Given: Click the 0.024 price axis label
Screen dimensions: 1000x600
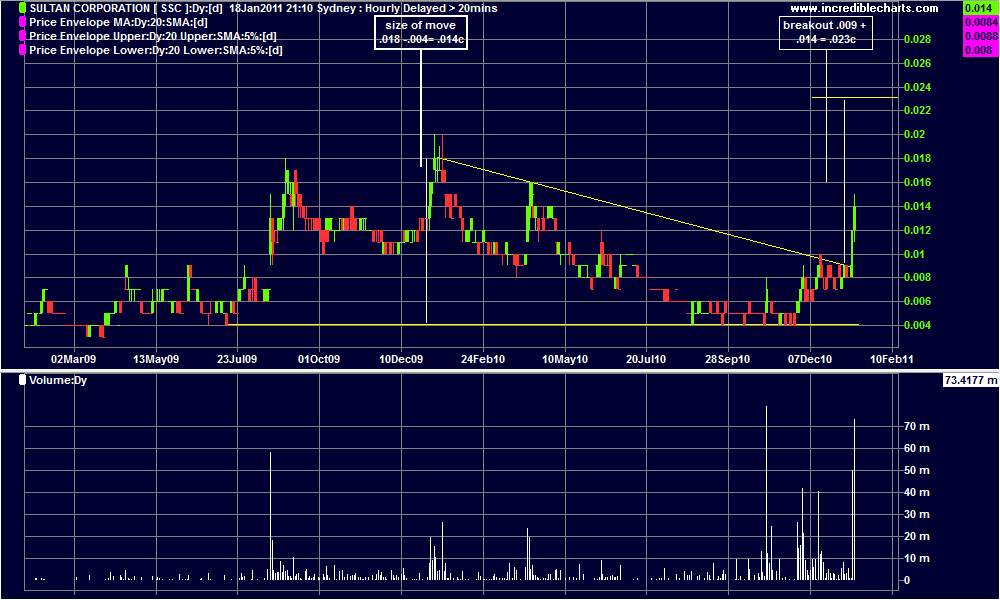Looking at the screenshot, I should (x=917, y=87).
